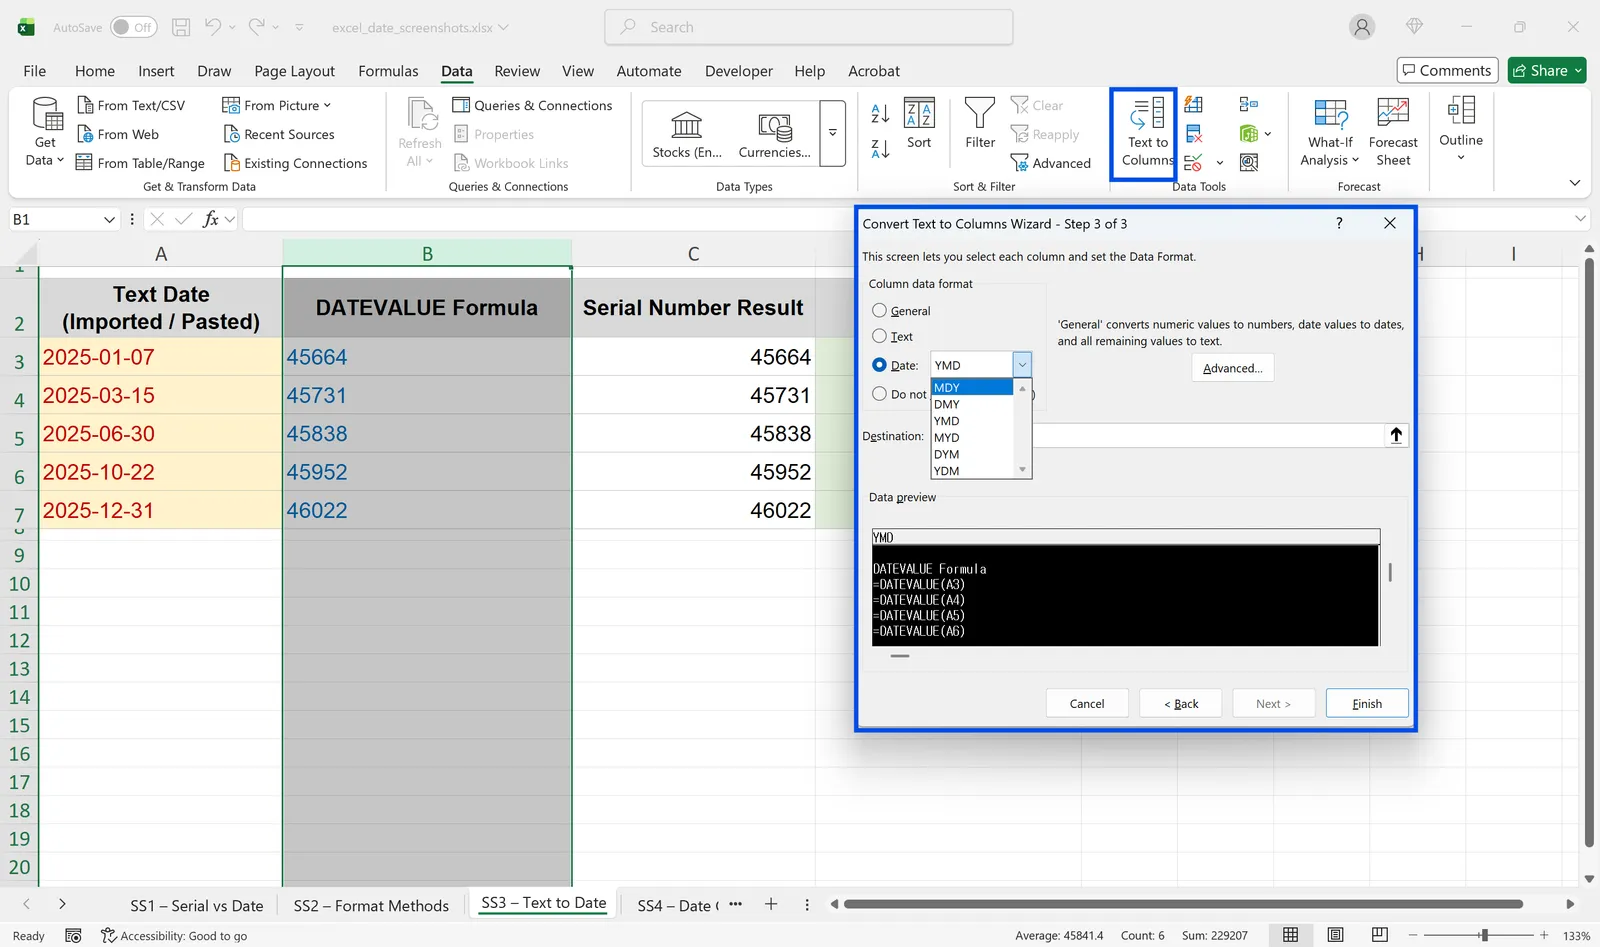Screen dimensions: 1600x947
Task: Click Remove Duplicates icon
Action: pyautogui.click(x=1194, y=133)
